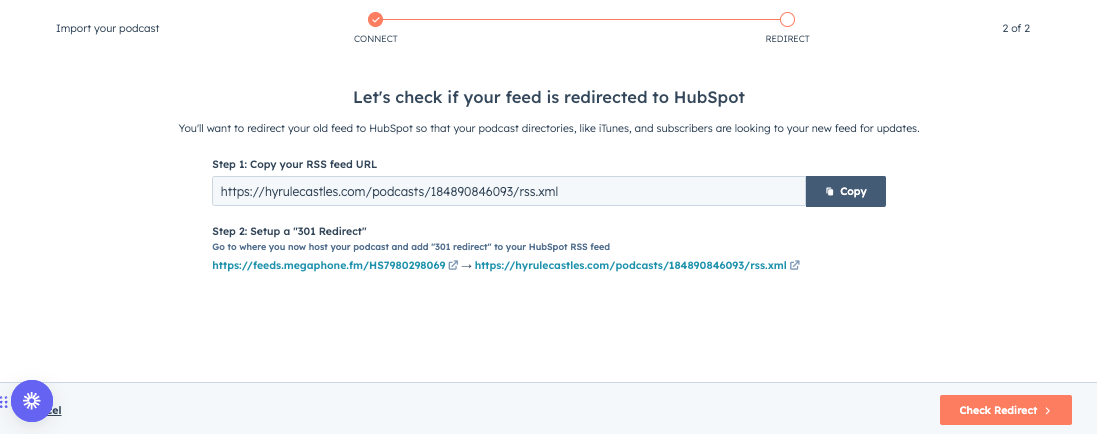Click external-link icon after megaphone URL
Viewport: 1097px width, 434px height.
click(453, 265)
